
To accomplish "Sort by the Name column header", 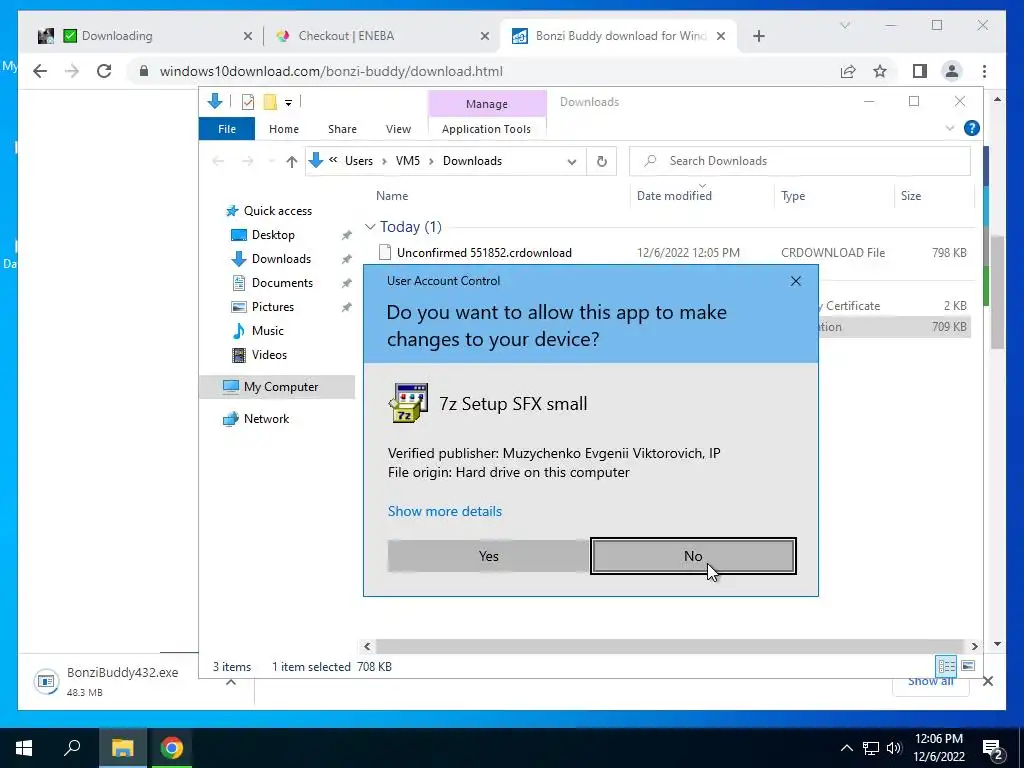I will tap(392, 196).
